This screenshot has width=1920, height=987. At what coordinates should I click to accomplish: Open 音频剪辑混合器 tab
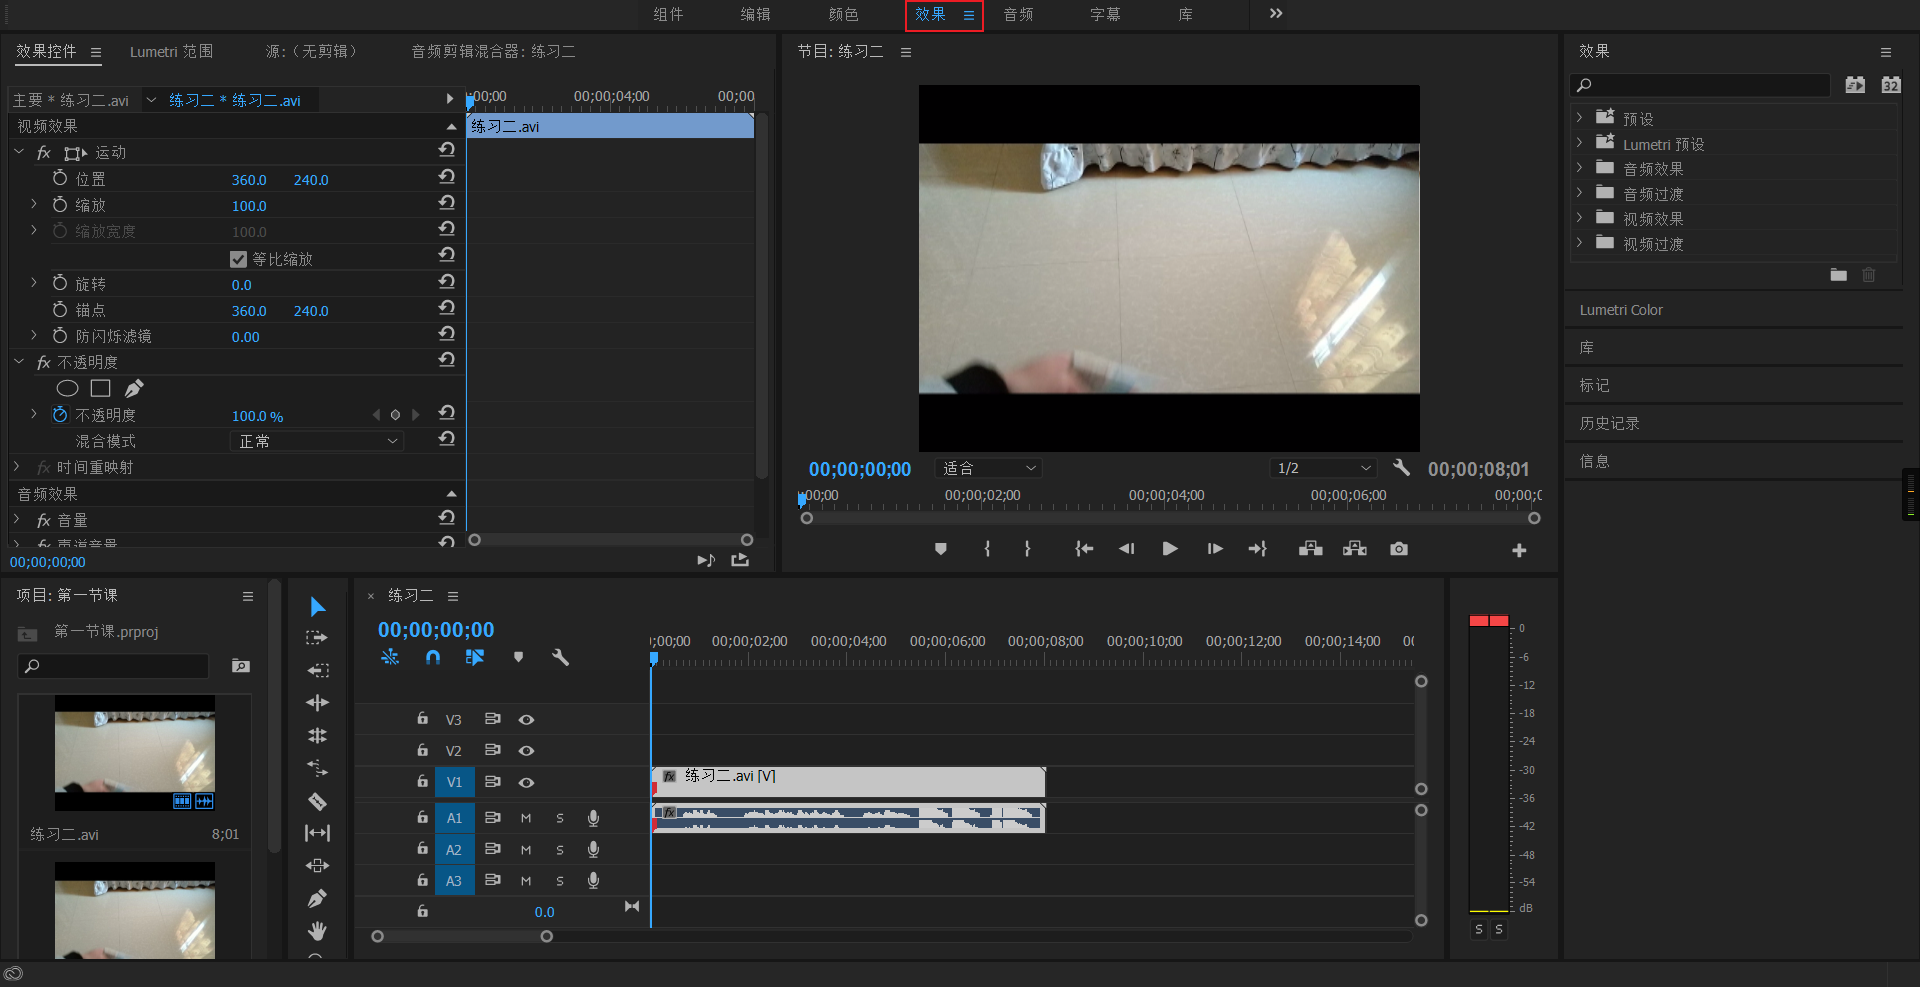[x=493, y=51]
